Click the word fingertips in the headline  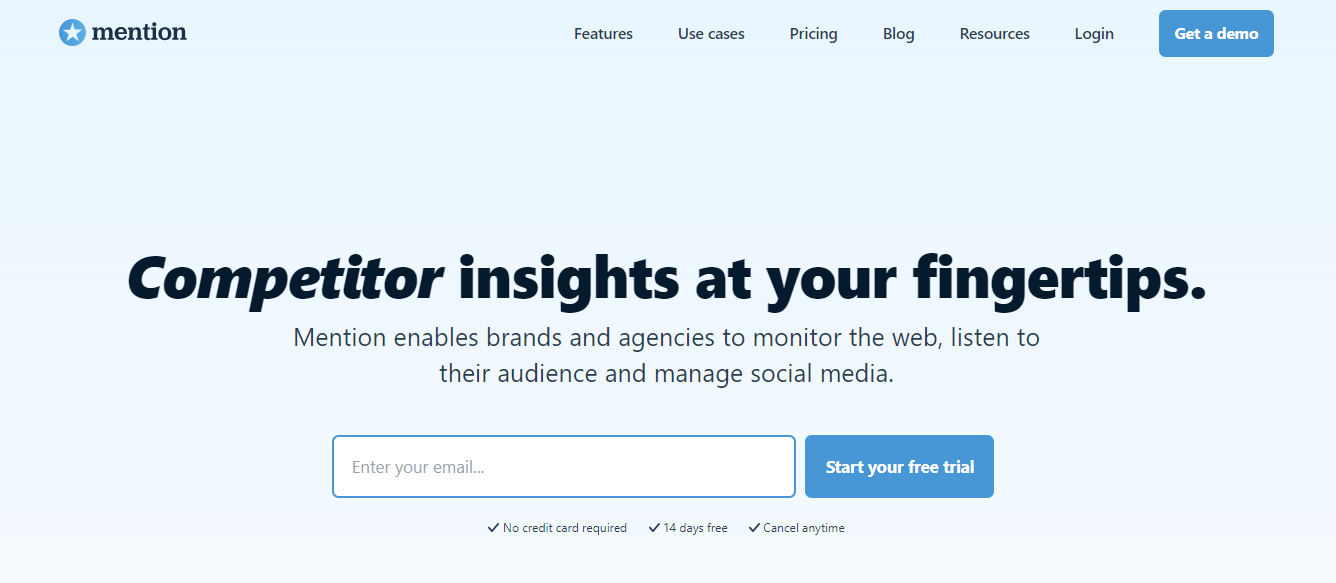pos(1060,279)
